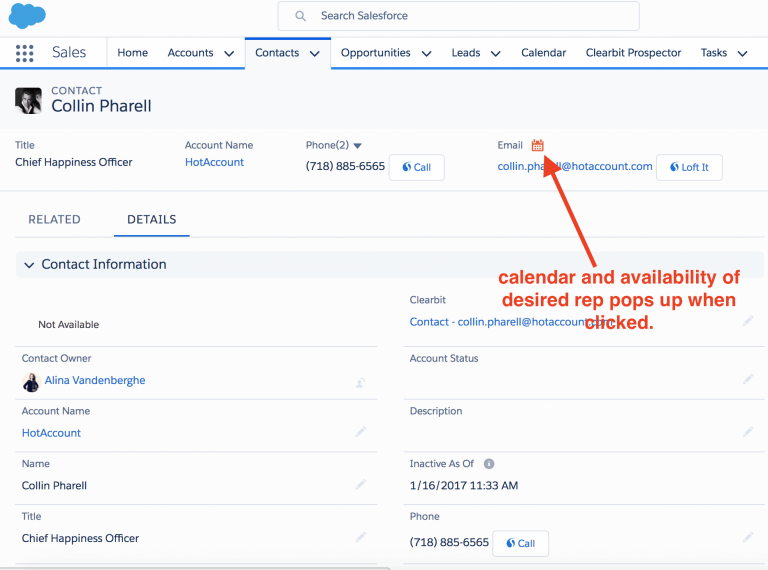768x570 pixels.
Task: Click Chief Happiness Officer in details Title field
Action: pyautogui.click(x=80, y=538)
